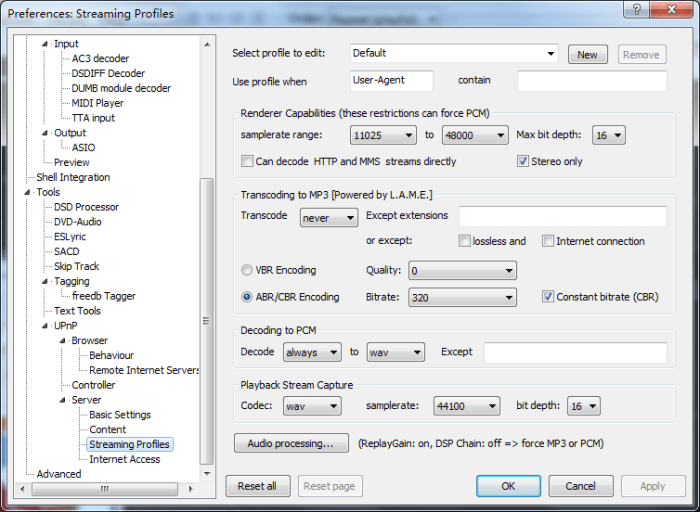Screen dimensions: 700x512
Task: Click the contain text field
Action: point(592,81)
